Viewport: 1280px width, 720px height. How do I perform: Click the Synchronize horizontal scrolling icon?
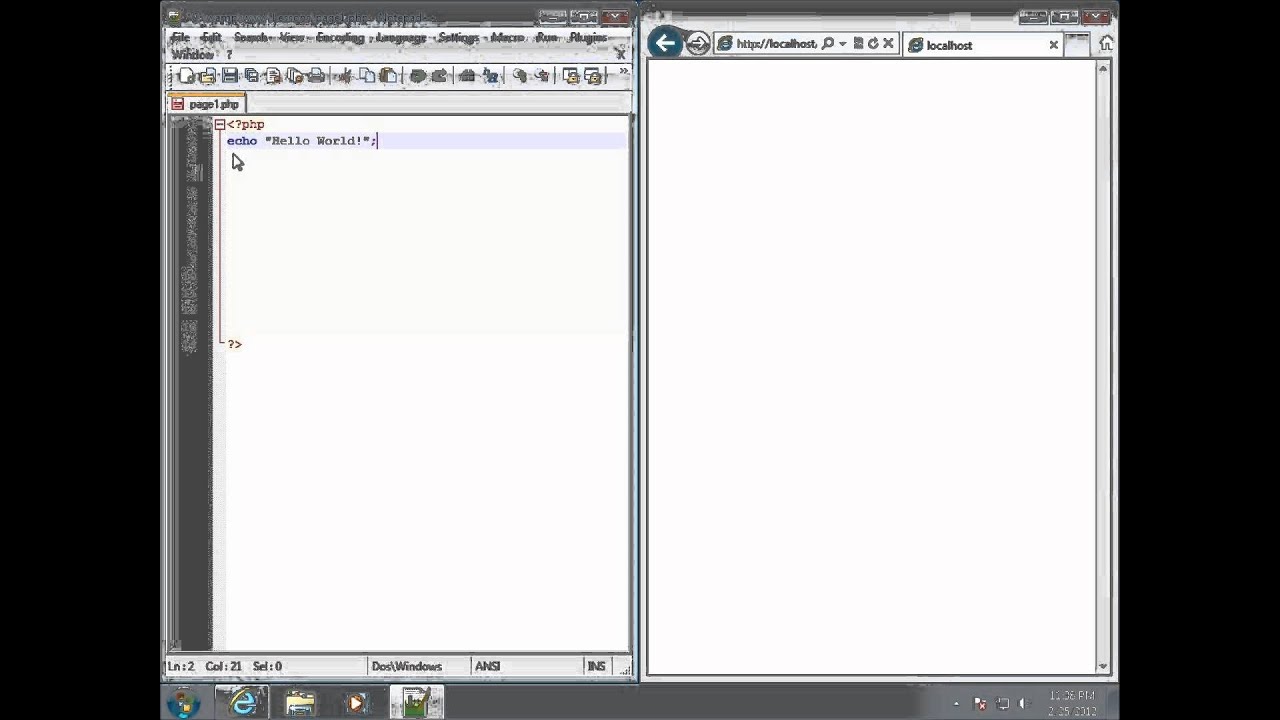pyautogui.click(x=593, y=76)
